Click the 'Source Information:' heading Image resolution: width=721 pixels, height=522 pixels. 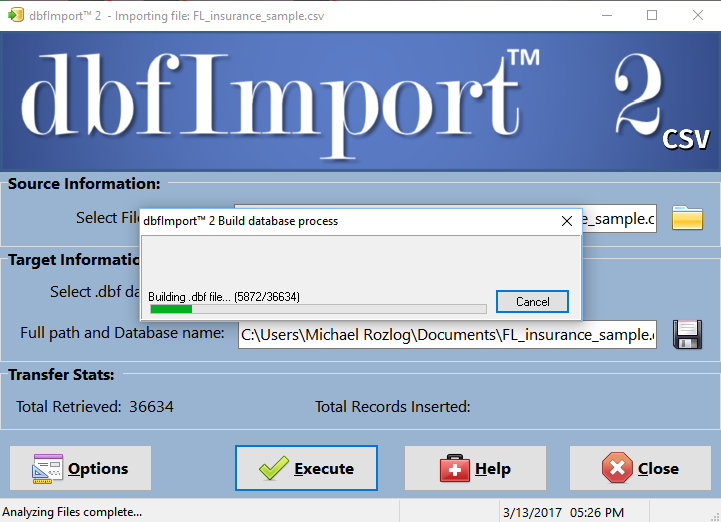click(x=84, y=184)
